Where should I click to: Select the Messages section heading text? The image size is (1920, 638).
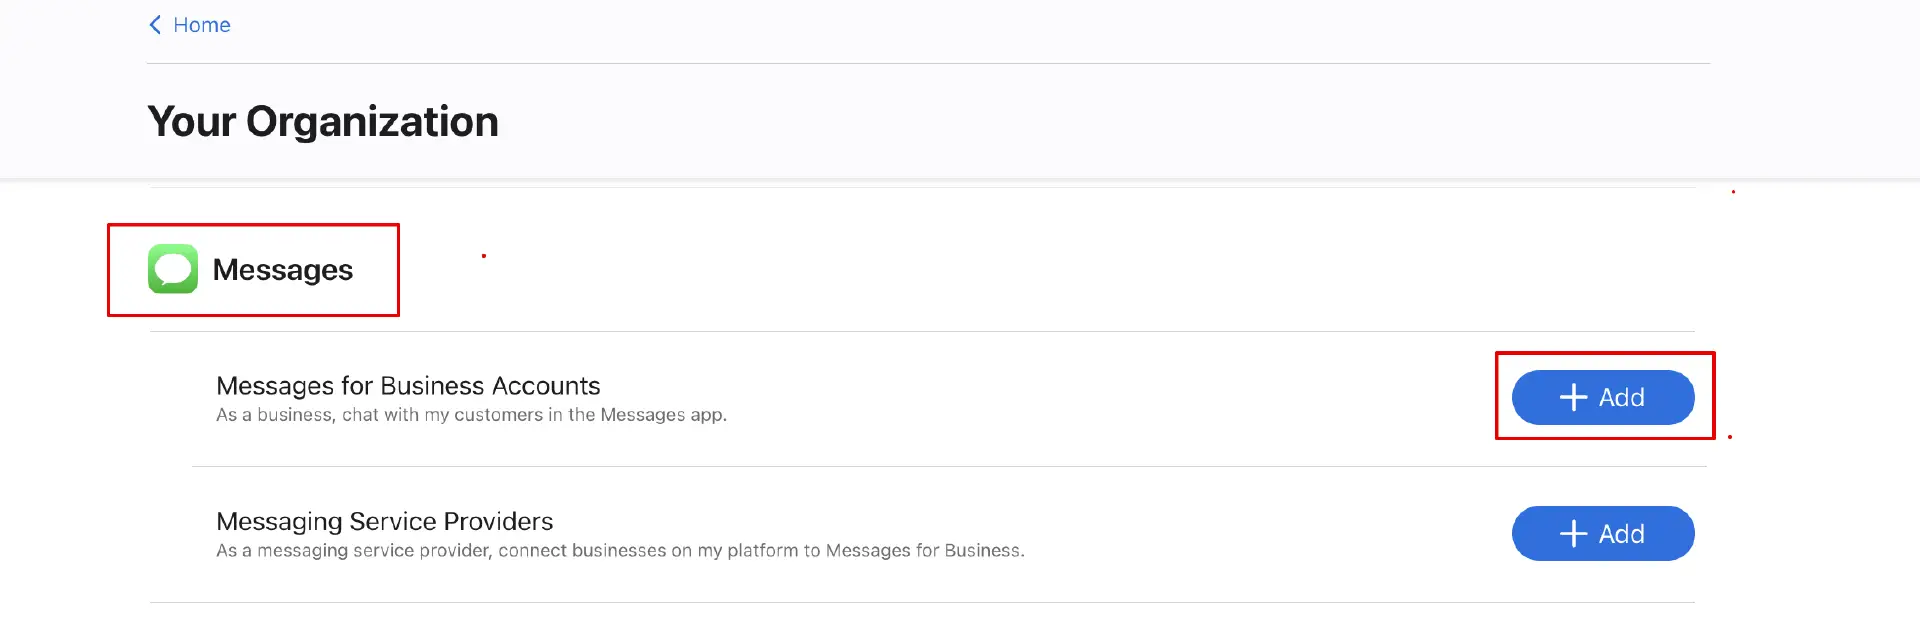[x=282, y=270]
